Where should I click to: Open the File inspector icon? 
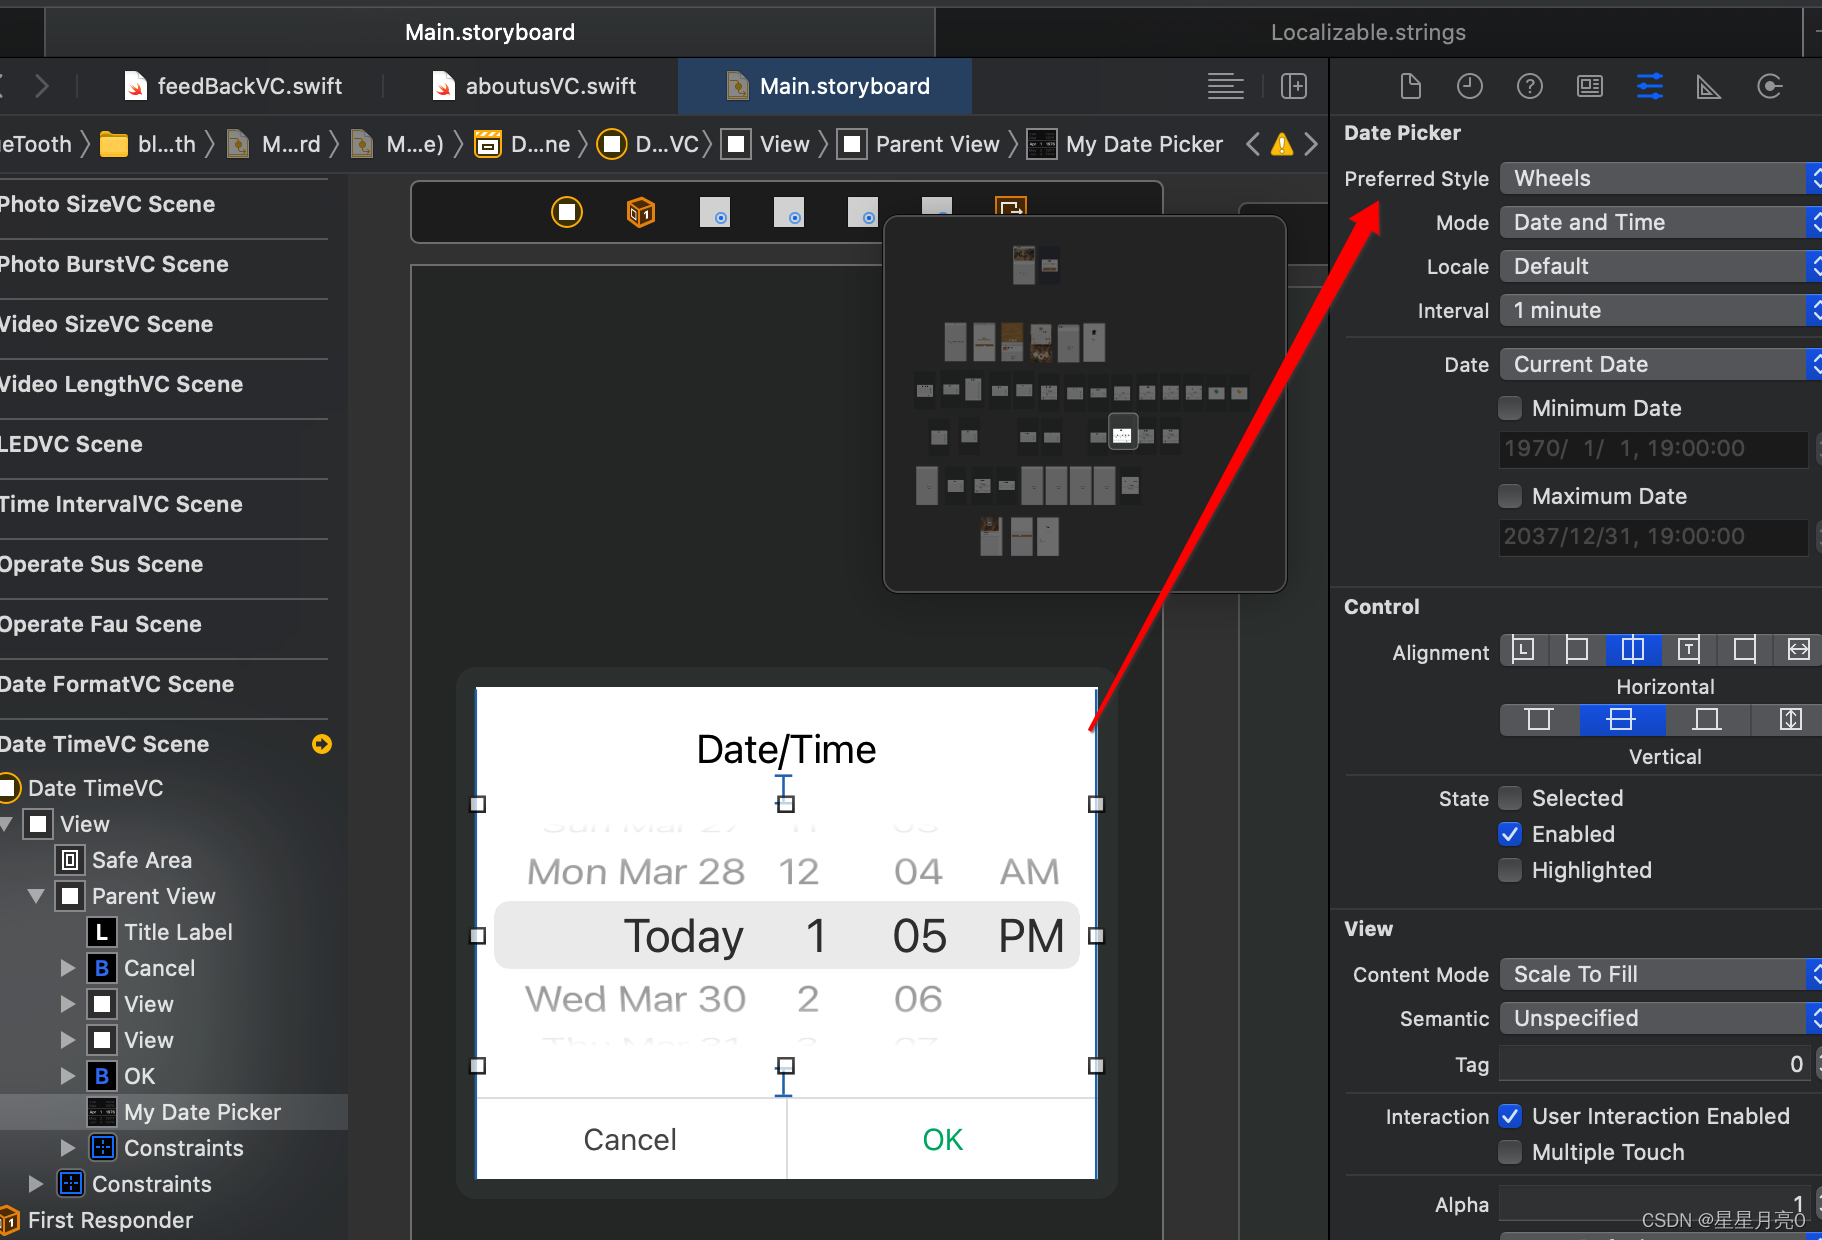point(1410,87)
